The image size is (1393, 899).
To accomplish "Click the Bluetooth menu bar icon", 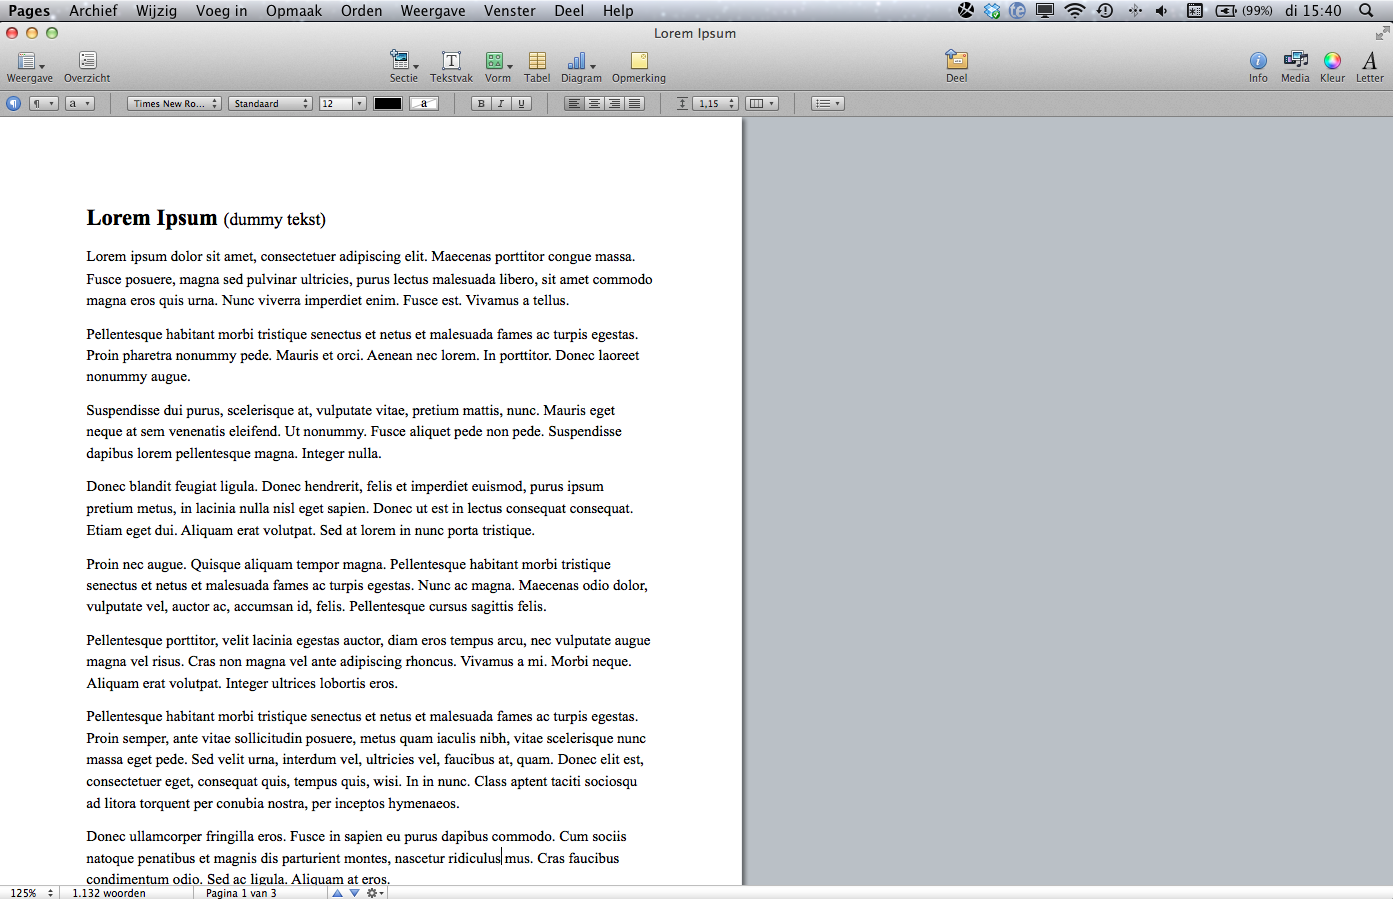I will 1135,11.
